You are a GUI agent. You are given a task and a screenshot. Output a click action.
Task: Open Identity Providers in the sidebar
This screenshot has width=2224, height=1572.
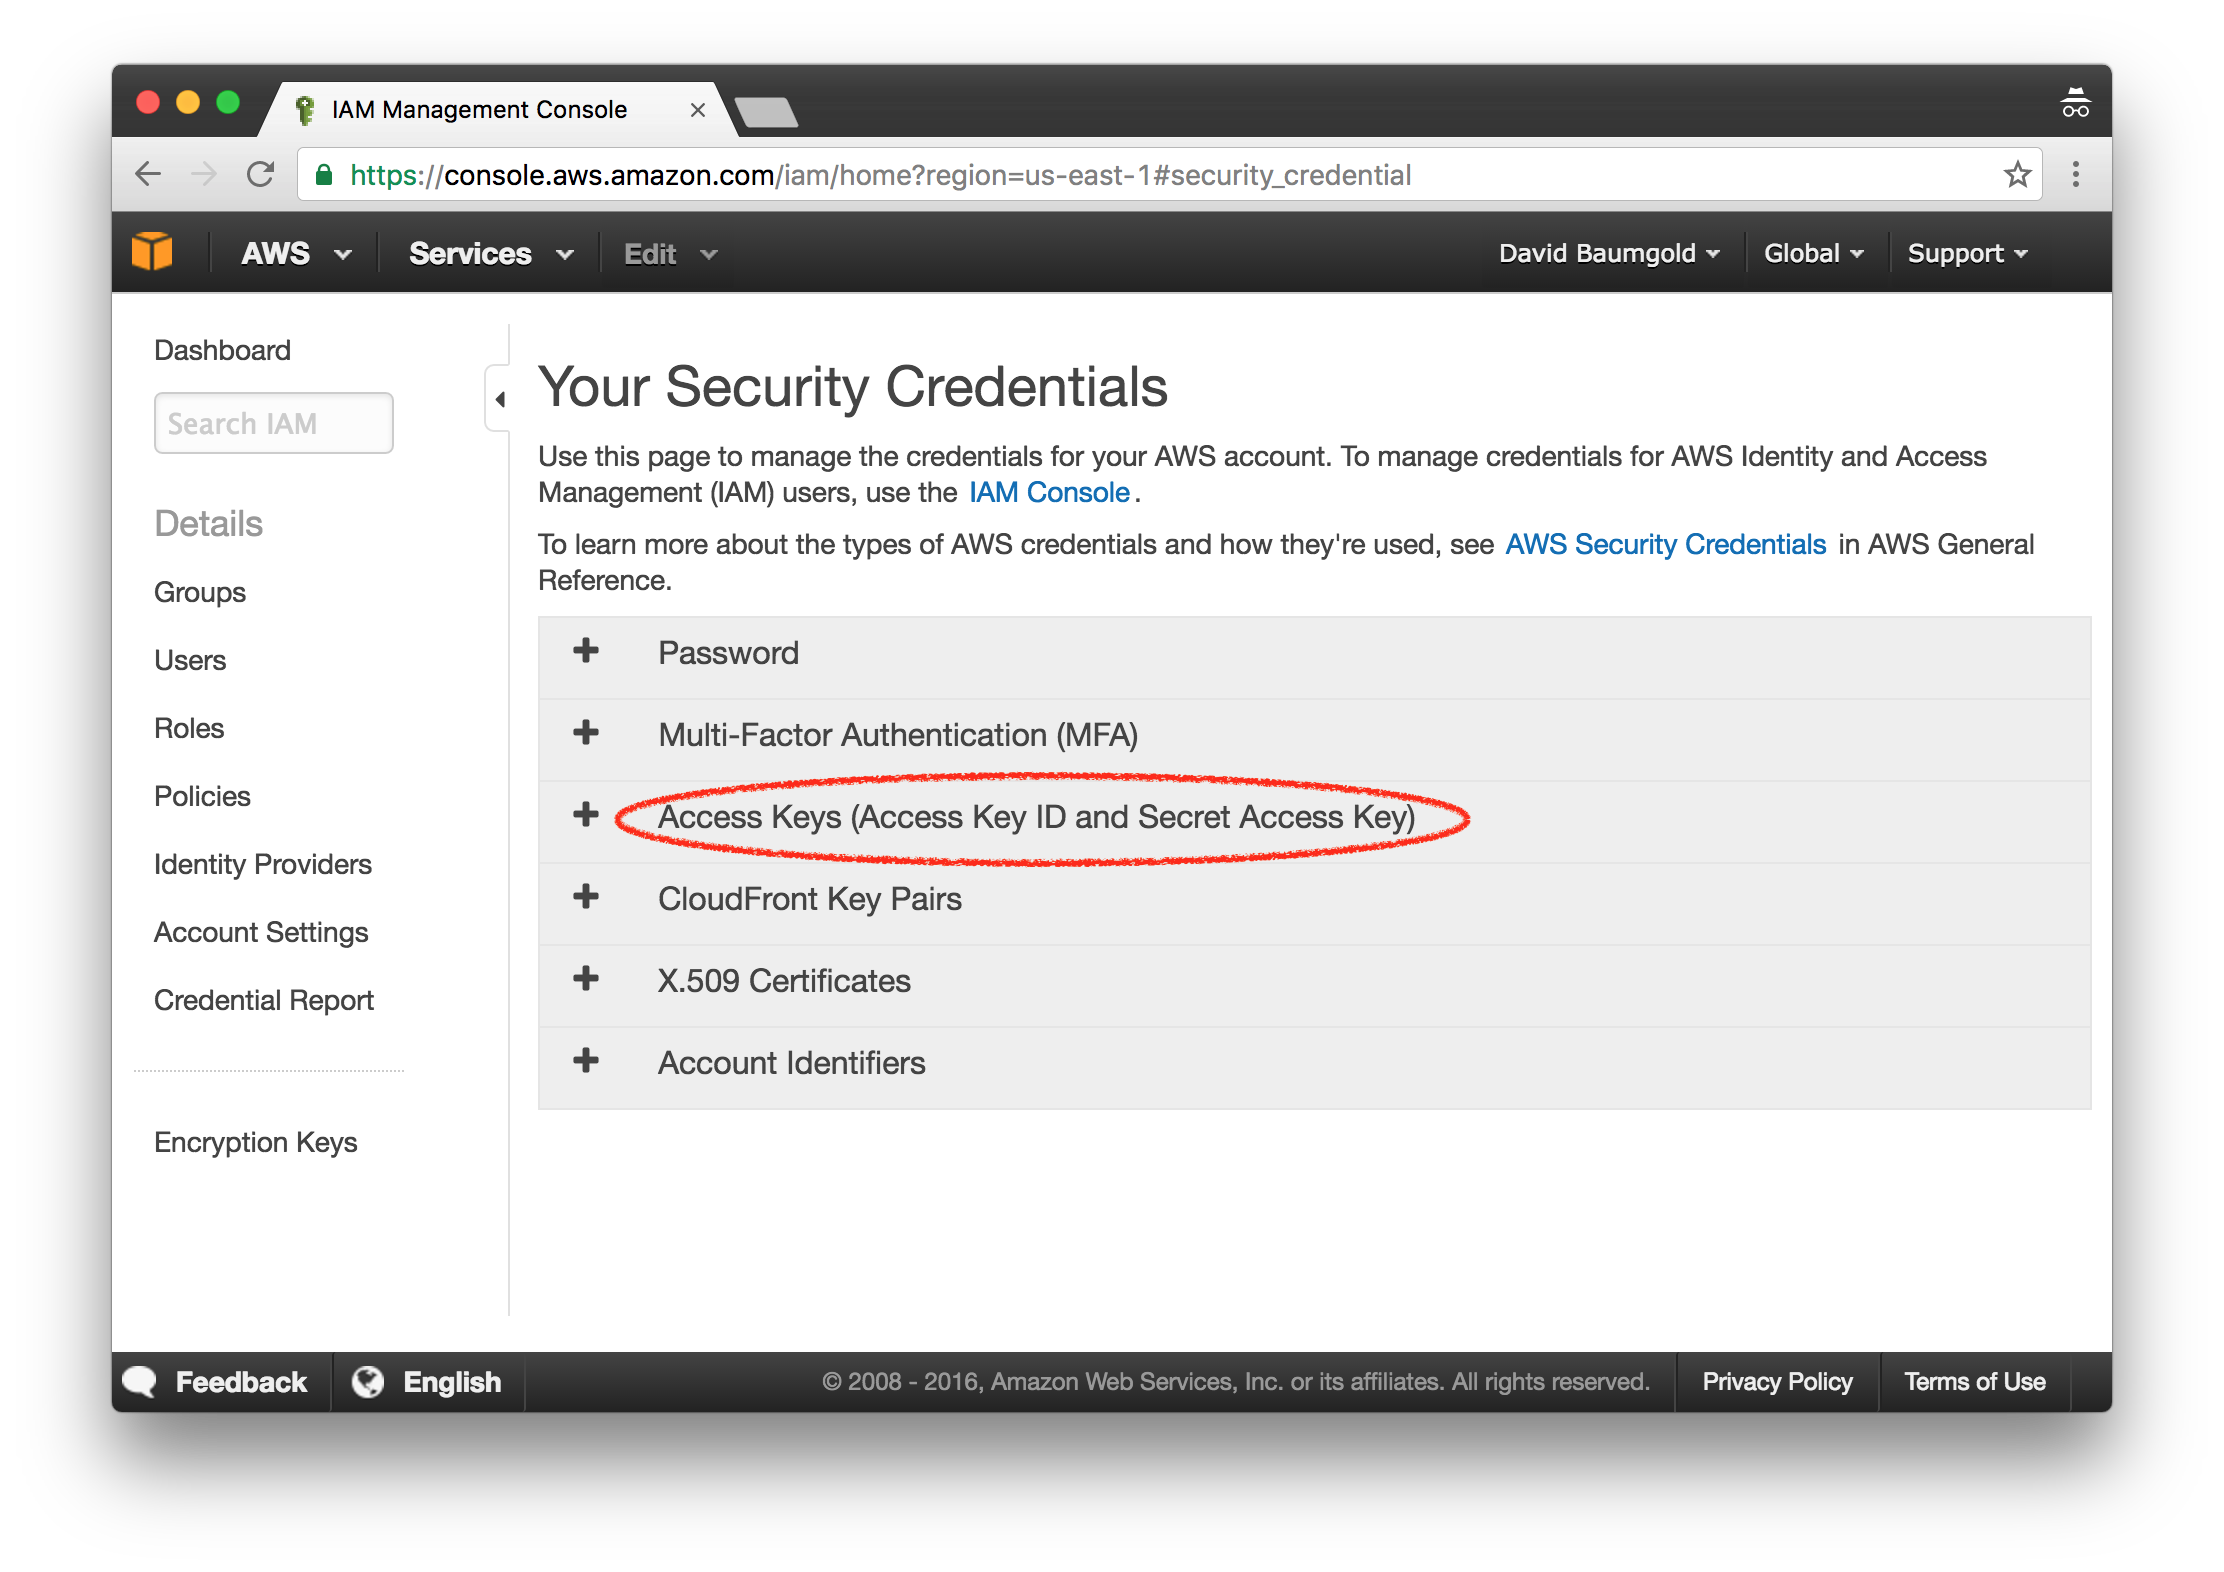pos(263,864)
